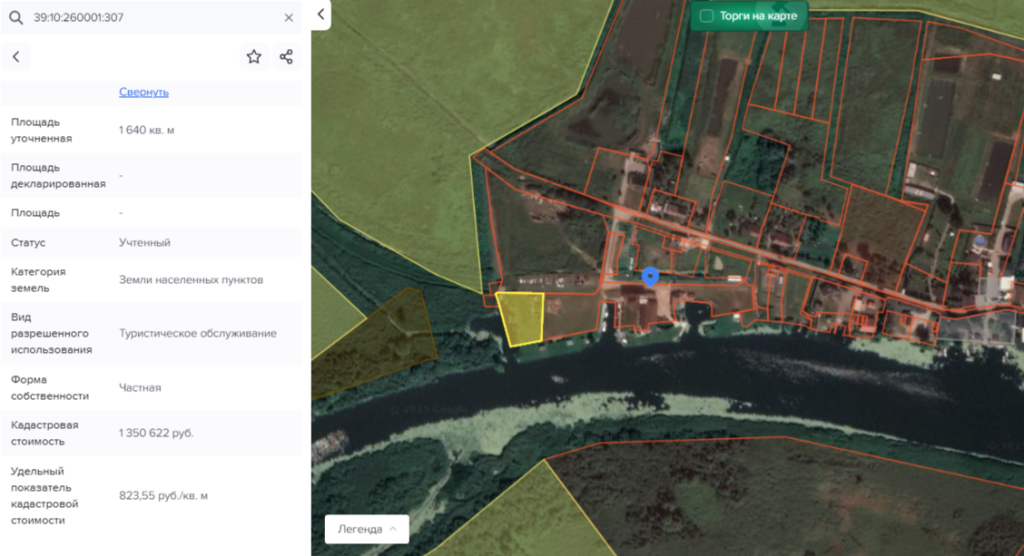Add parcel to favorites with star icon
The height and width of the screenshot is (556, 1024).
click(x=254, y=57)
